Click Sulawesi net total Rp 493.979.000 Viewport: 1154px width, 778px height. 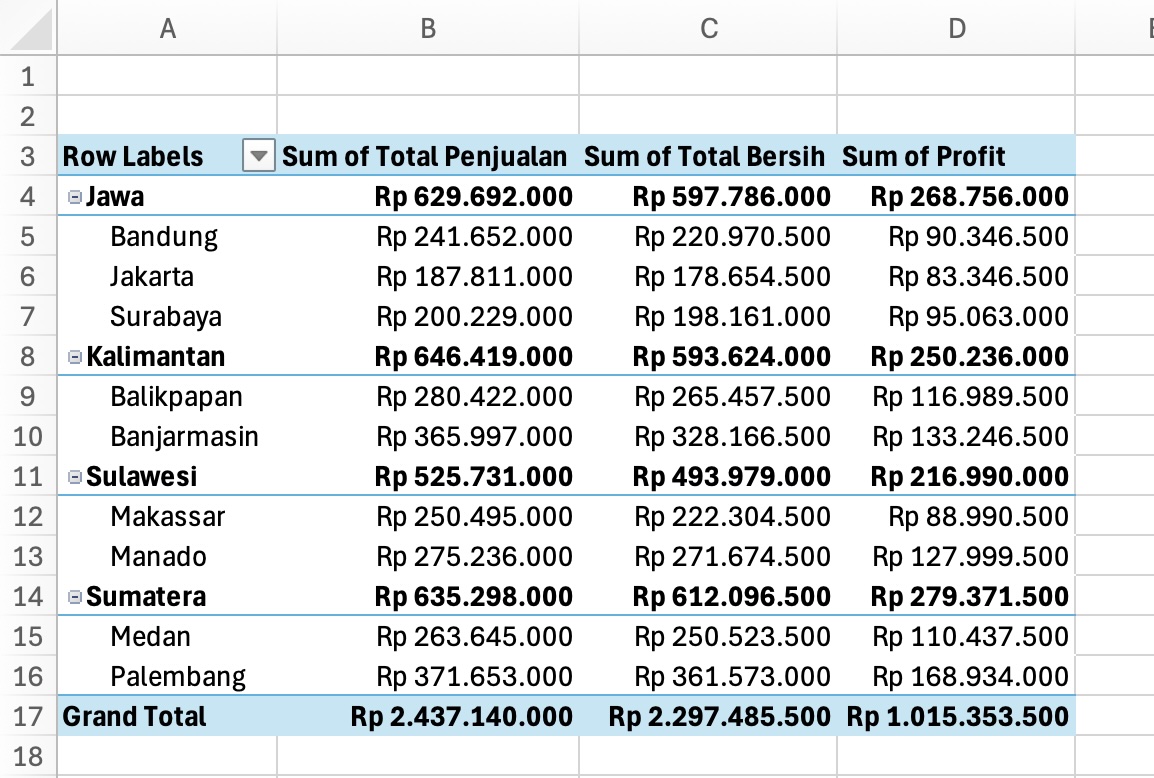732,477
